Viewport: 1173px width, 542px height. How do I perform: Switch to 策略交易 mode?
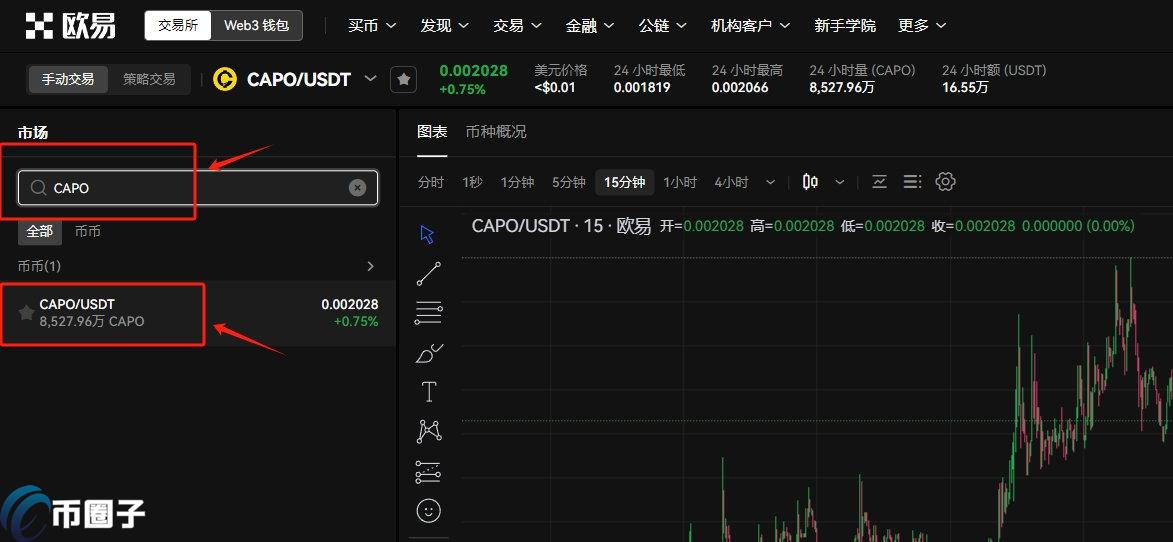point(149,79)
